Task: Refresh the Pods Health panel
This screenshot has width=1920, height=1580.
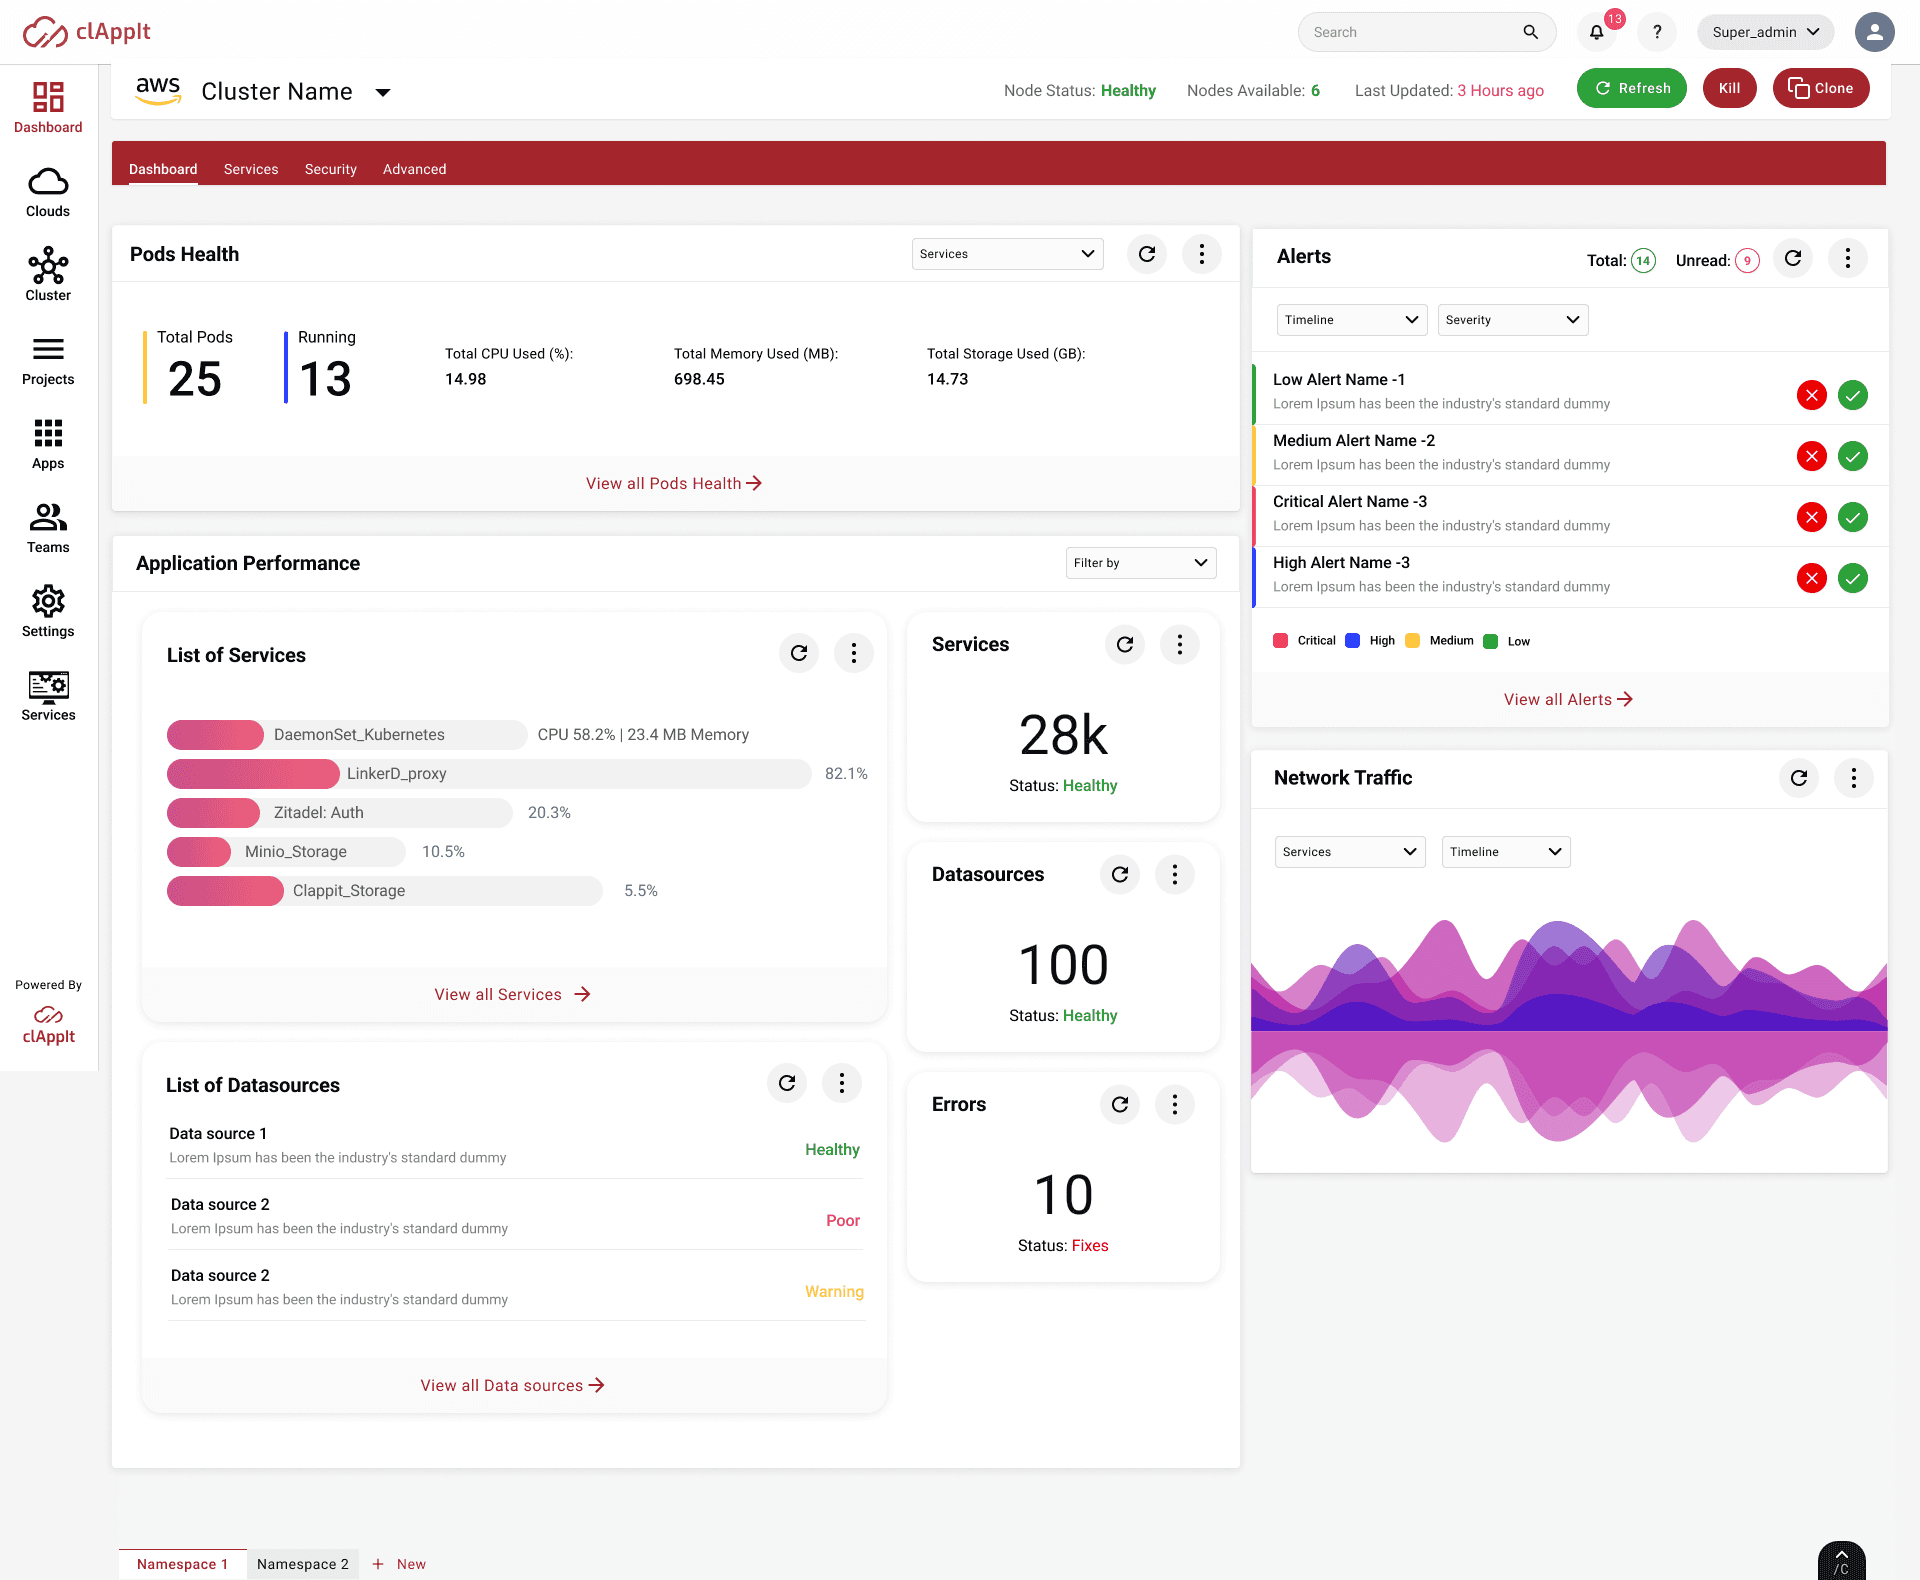Action: [1147, 254]
